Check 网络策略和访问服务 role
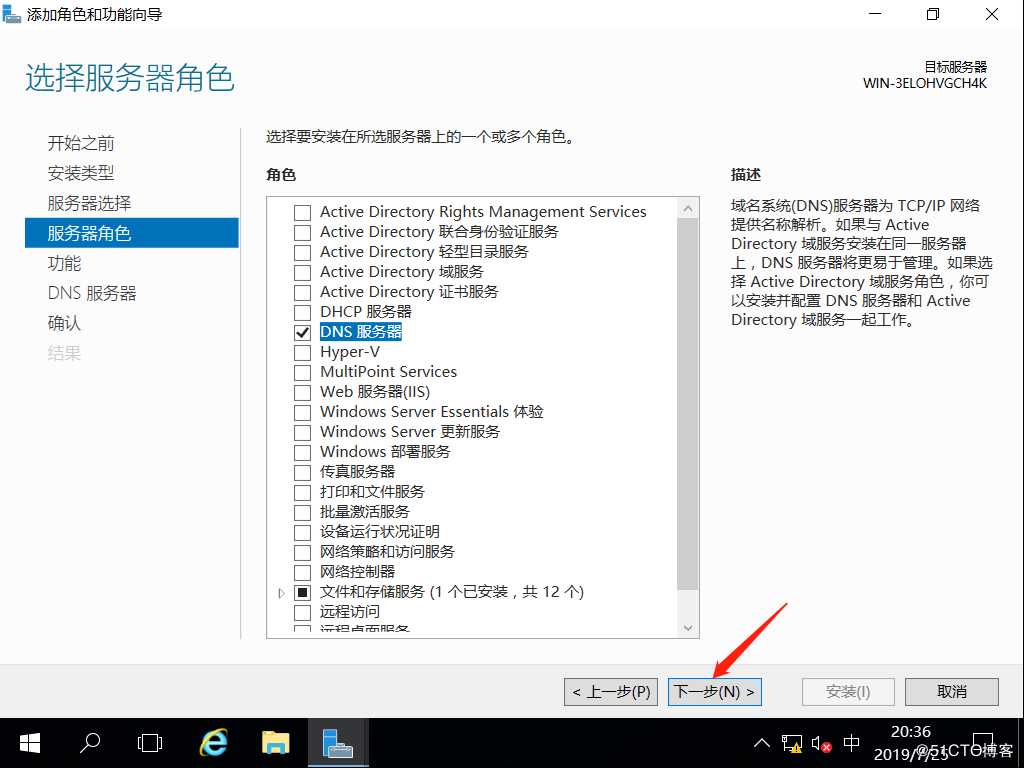Image resolution: width=1024 pixels, height=768 pixels. tap(302, 552)
